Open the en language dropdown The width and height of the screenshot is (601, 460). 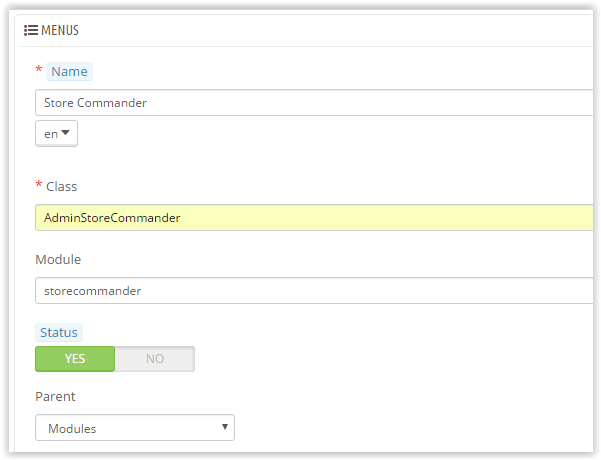tap(56, 133)
